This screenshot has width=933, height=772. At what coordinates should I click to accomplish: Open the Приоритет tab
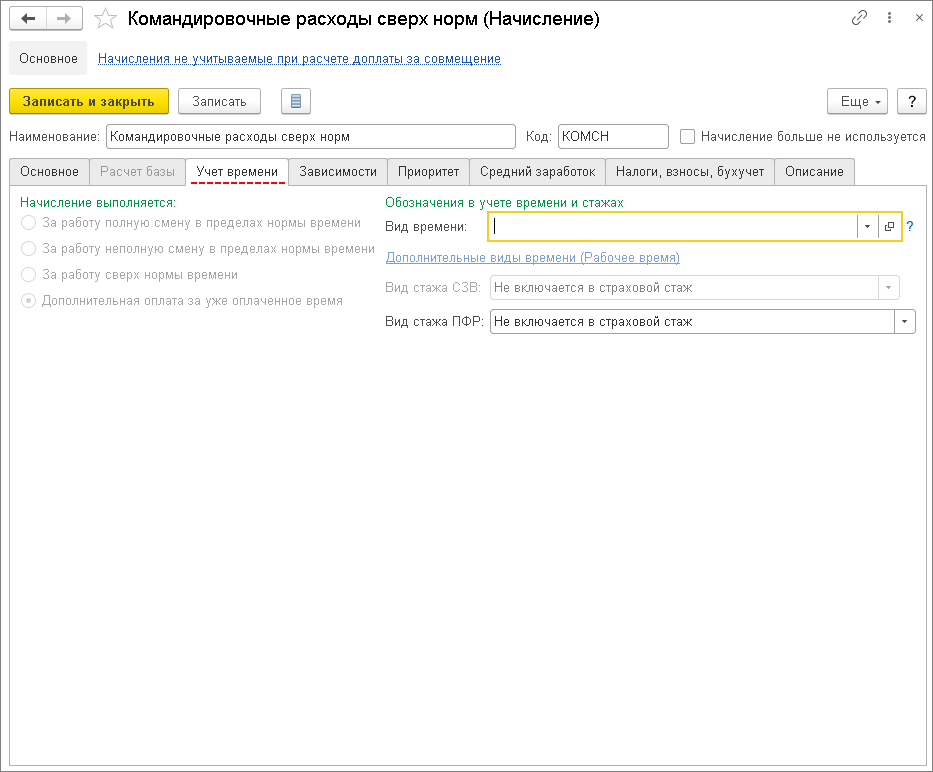(428, 171)
